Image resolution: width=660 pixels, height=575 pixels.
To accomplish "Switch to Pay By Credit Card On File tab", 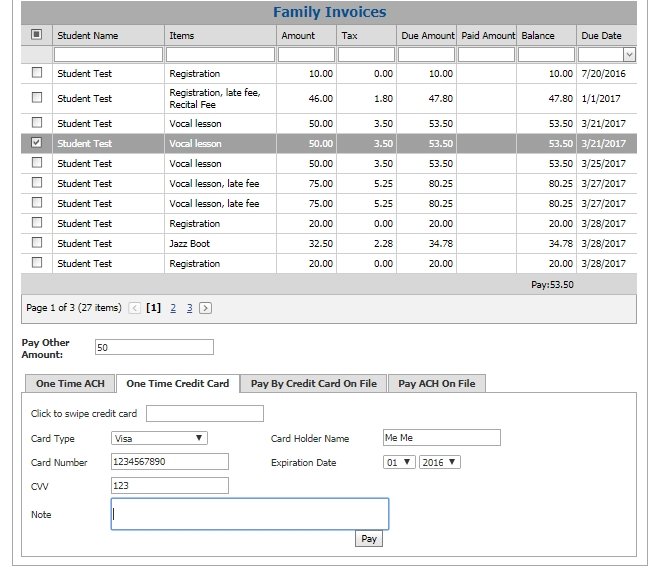I will tap(313, 383).
